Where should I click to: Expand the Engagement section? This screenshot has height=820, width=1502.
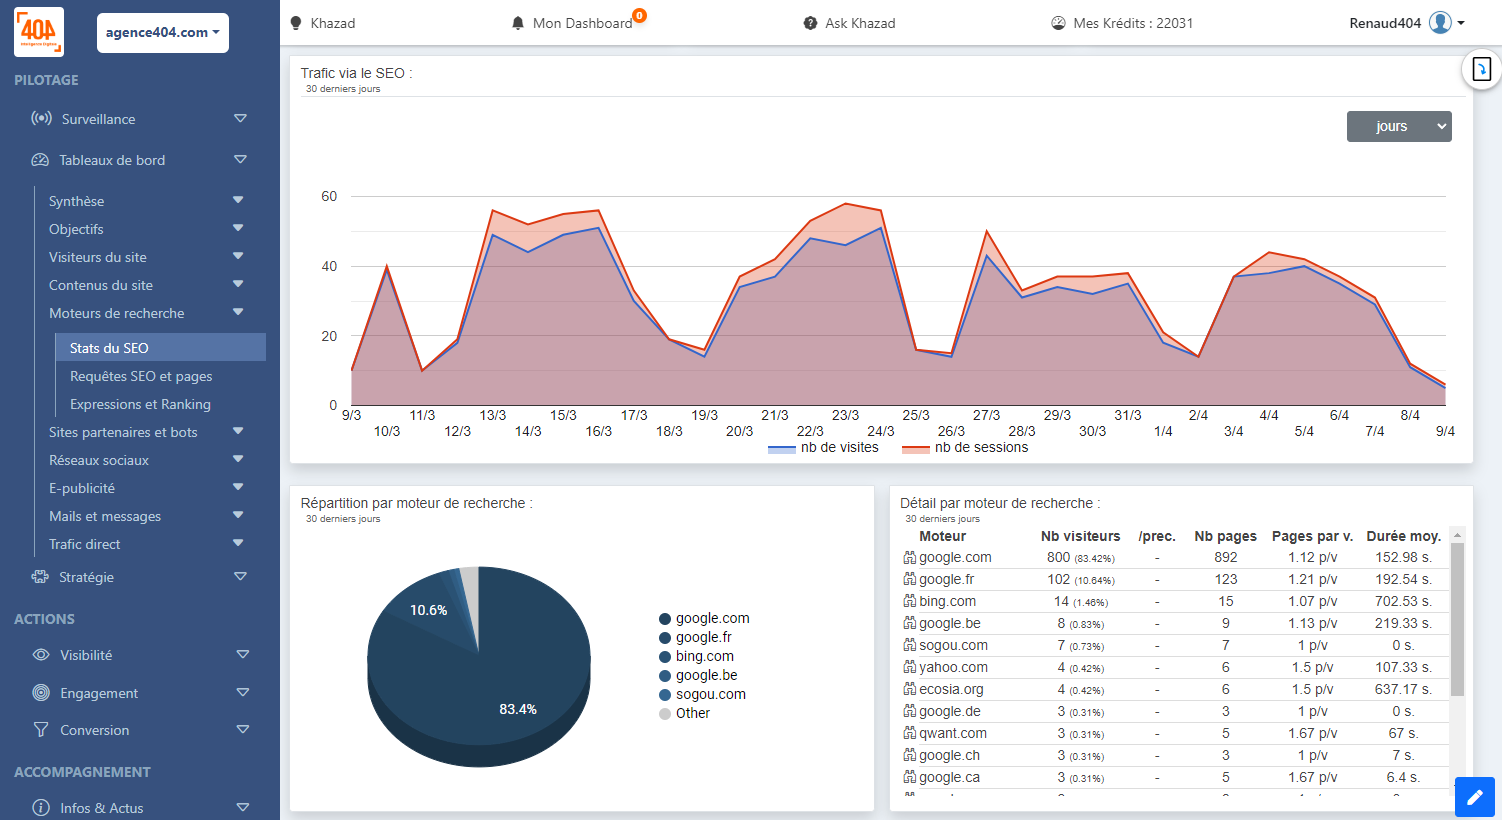(243, 692)
